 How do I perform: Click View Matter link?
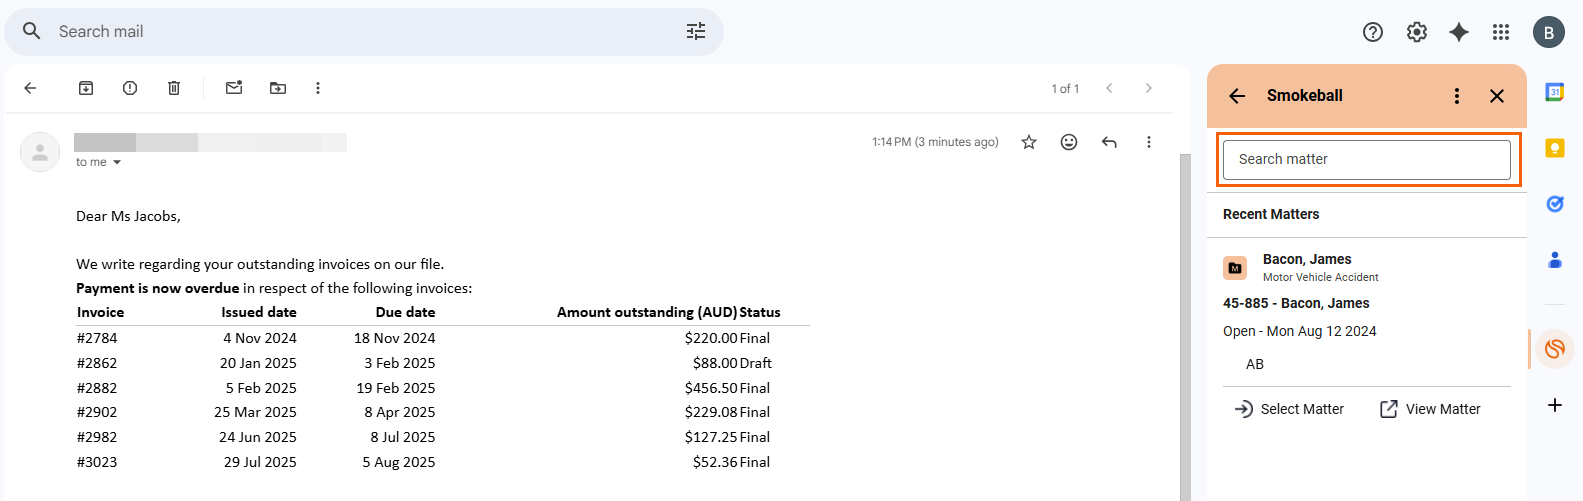1430,409
